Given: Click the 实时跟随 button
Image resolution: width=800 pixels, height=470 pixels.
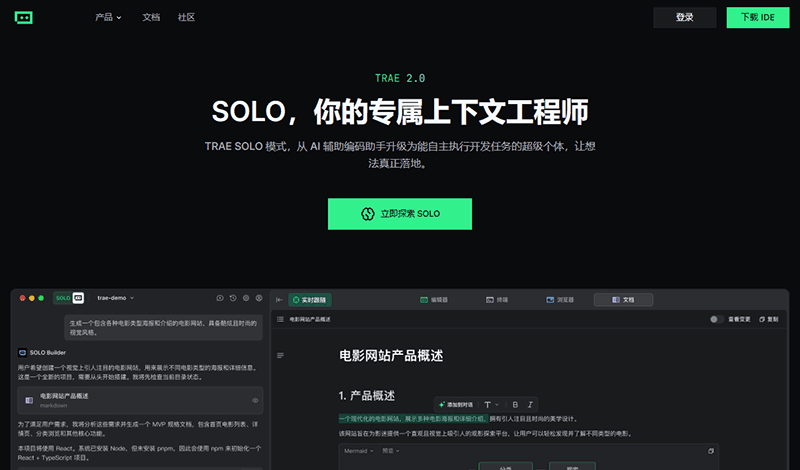Looking at the screenshot, I should (310, 300).
